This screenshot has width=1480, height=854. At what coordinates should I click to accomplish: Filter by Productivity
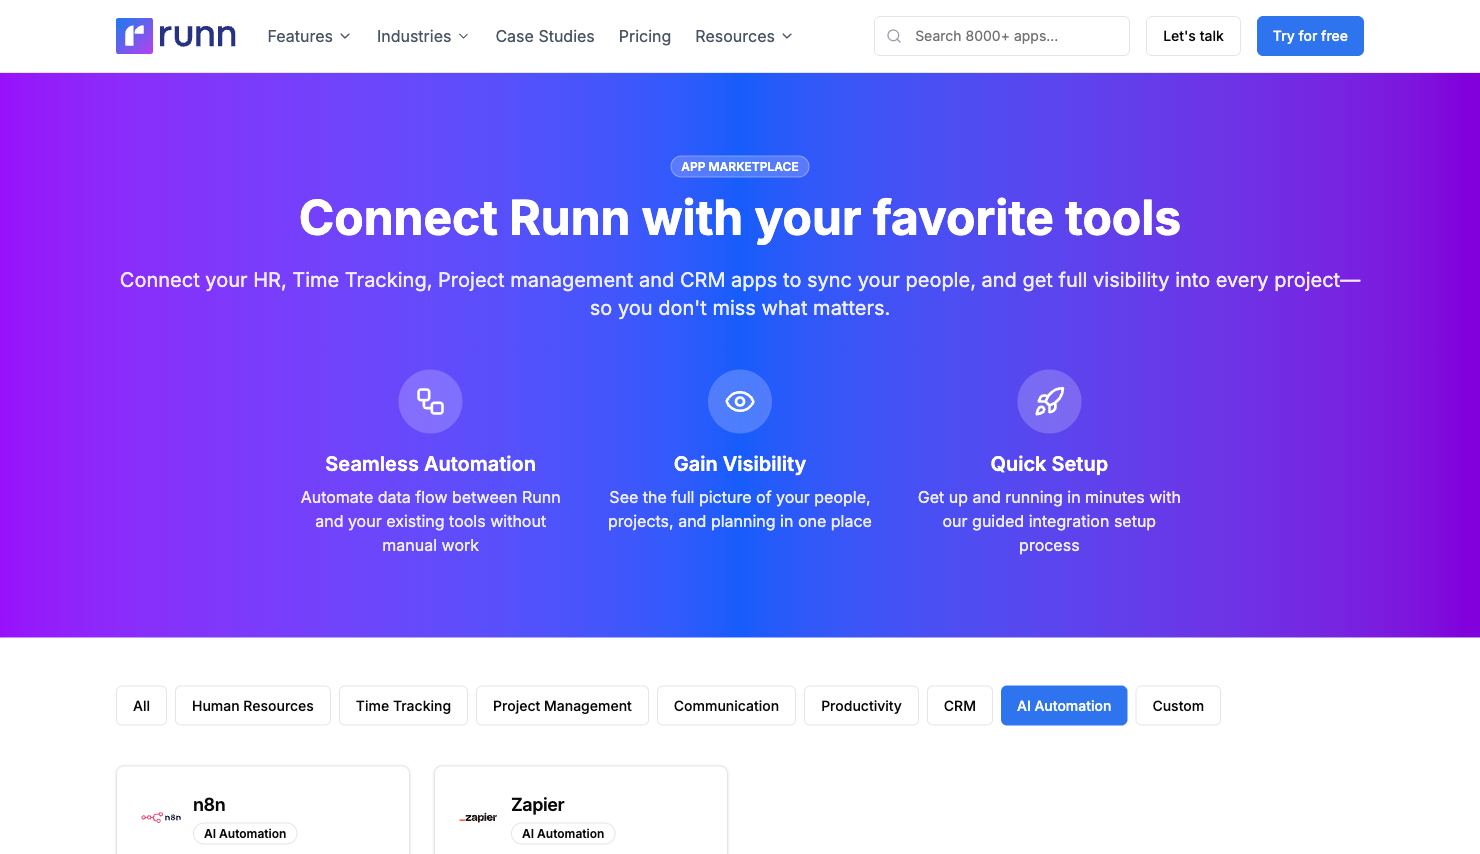click(x=861, y=706)
